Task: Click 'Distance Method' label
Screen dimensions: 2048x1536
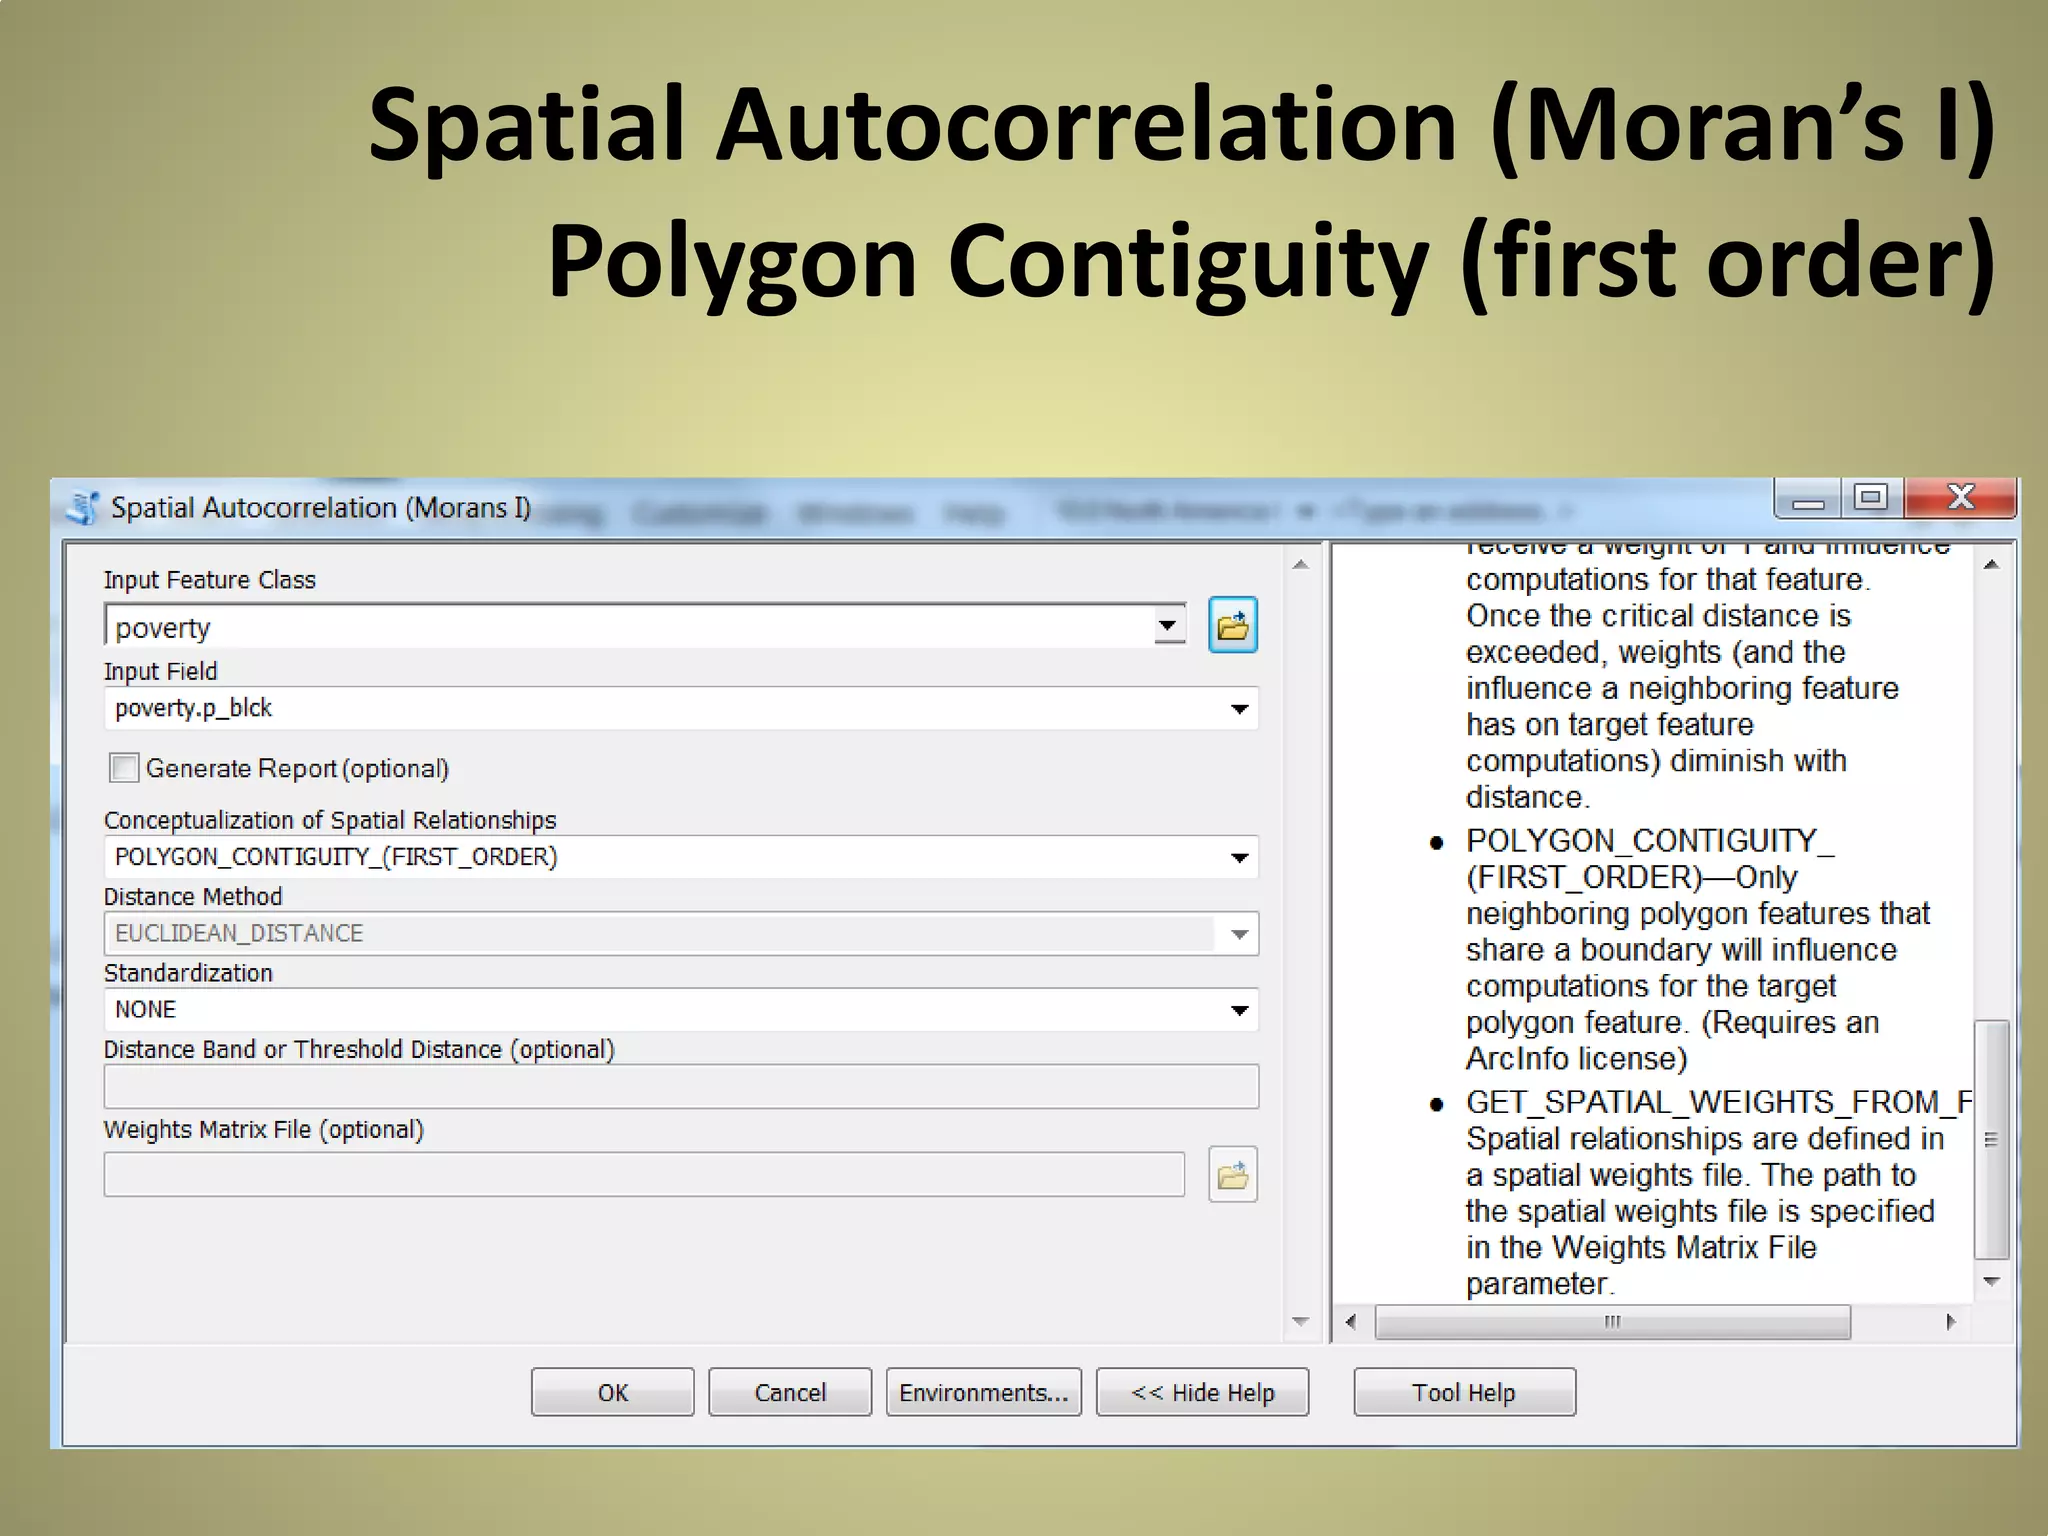Action: (x=193, y=896)
